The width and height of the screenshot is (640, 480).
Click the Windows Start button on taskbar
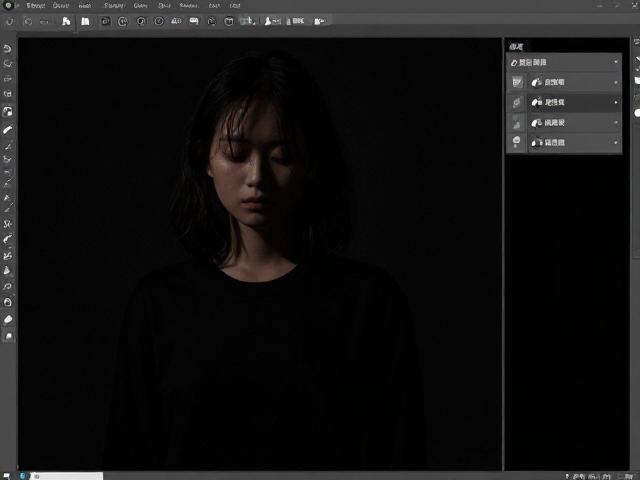(x=6, y=476)
